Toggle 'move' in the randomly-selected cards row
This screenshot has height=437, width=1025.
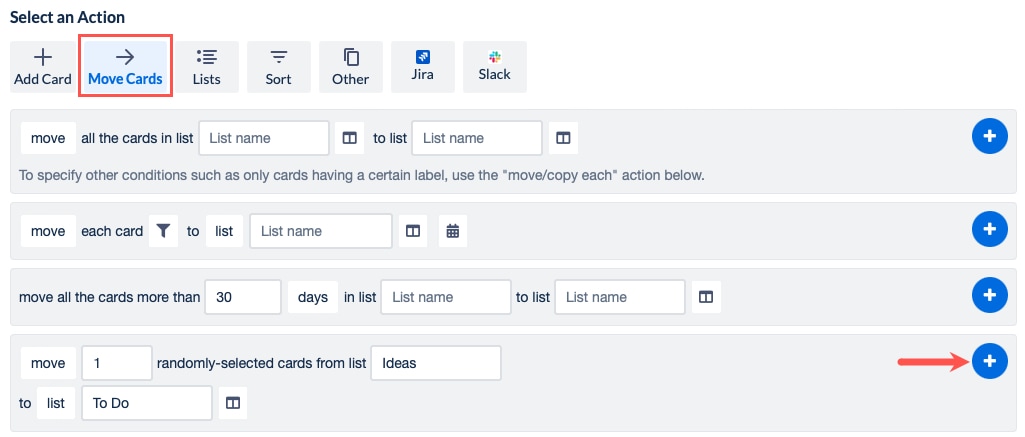[x=47, y=363]
